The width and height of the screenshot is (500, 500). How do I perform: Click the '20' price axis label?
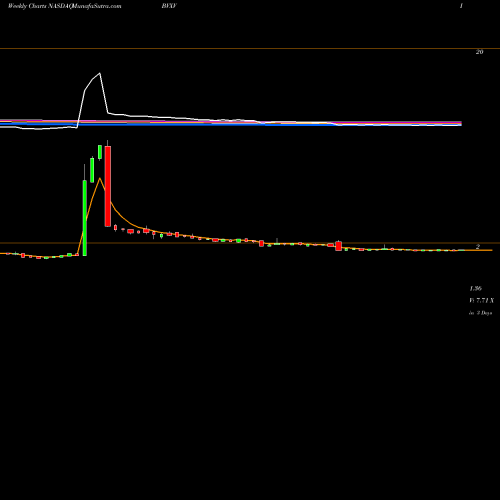pyautogui.click(x=479, y=52)
